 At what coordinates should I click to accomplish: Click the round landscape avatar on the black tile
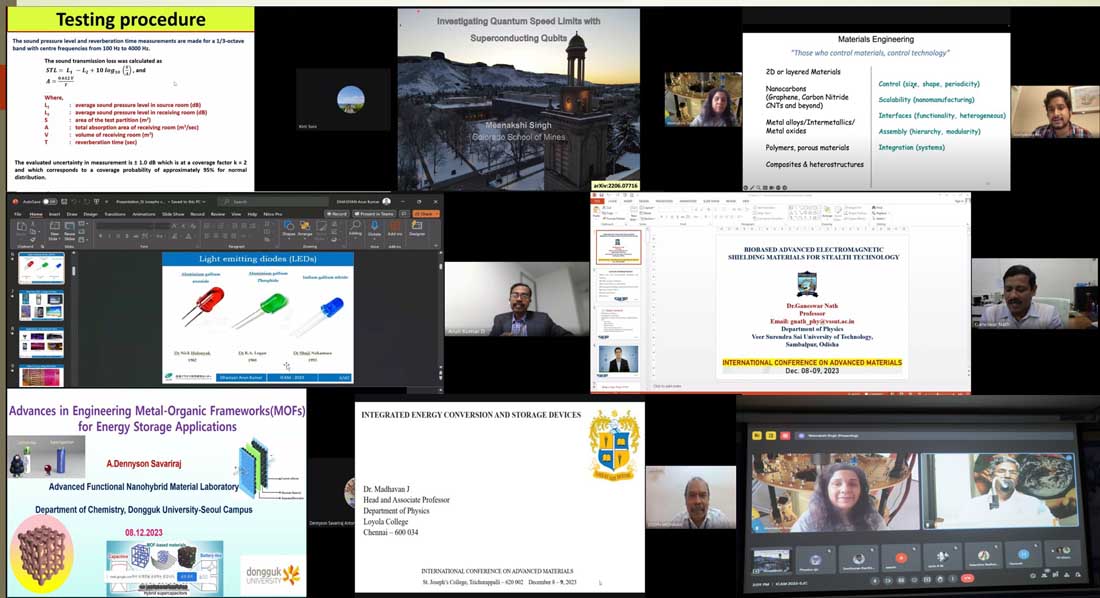[351, 100]
